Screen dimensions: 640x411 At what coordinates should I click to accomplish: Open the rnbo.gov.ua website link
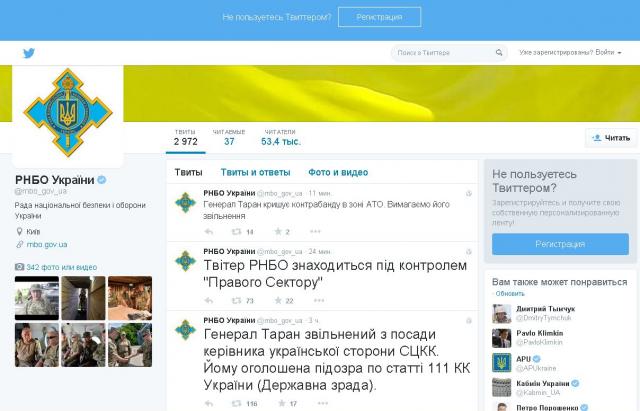point(47,244)
